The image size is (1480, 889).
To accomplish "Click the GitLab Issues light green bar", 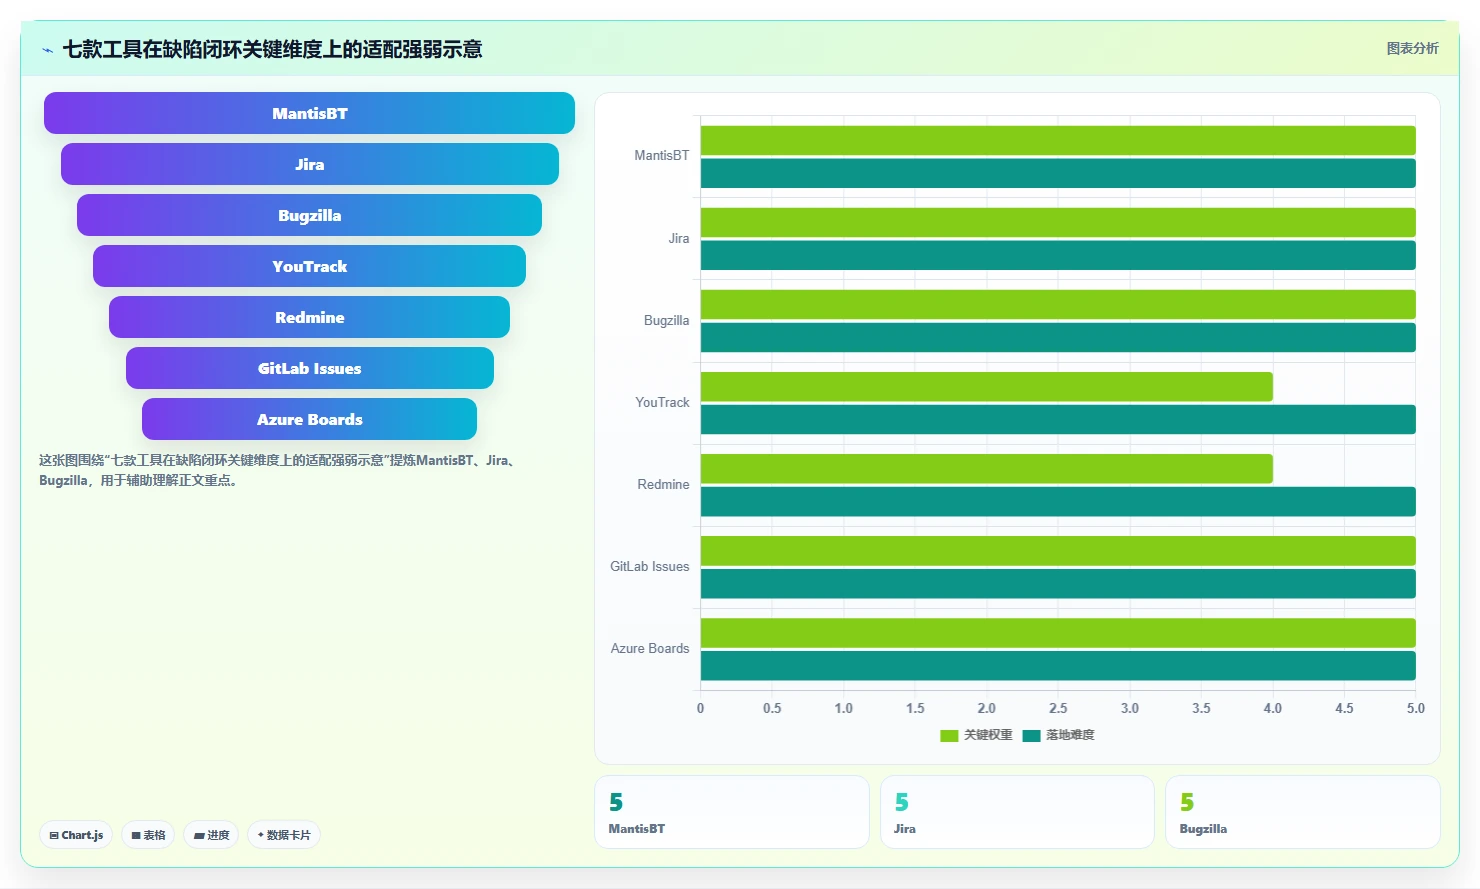I will [1058, 550].
